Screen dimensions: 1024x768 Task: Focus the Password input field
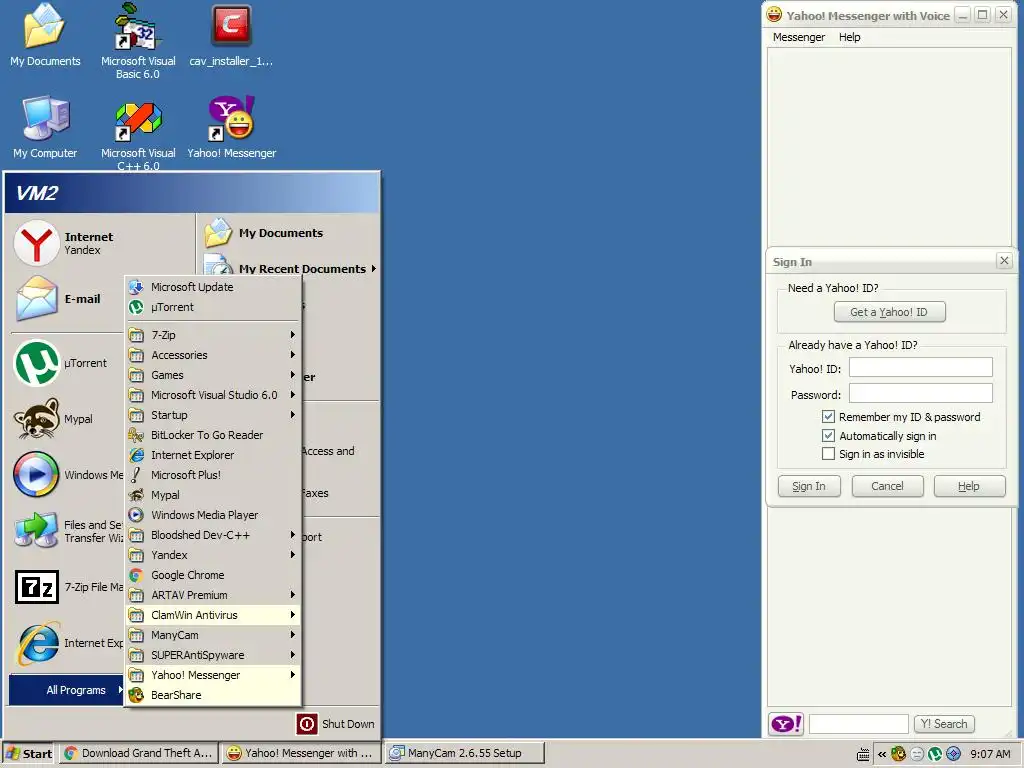click(920, 393)
